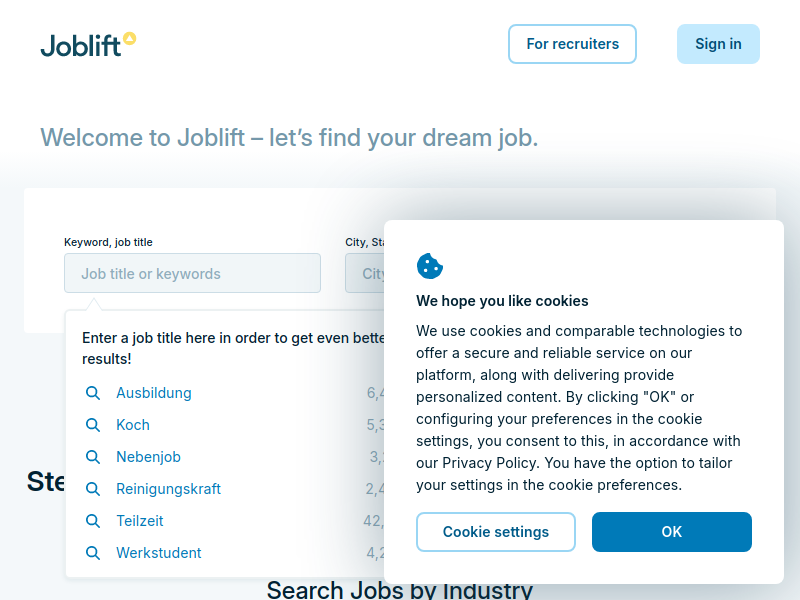The height and width of the screenshot is (600, 800).
Task: Choose the Koch suggestion
Action: pyautogui.click(x=133, y=425)
